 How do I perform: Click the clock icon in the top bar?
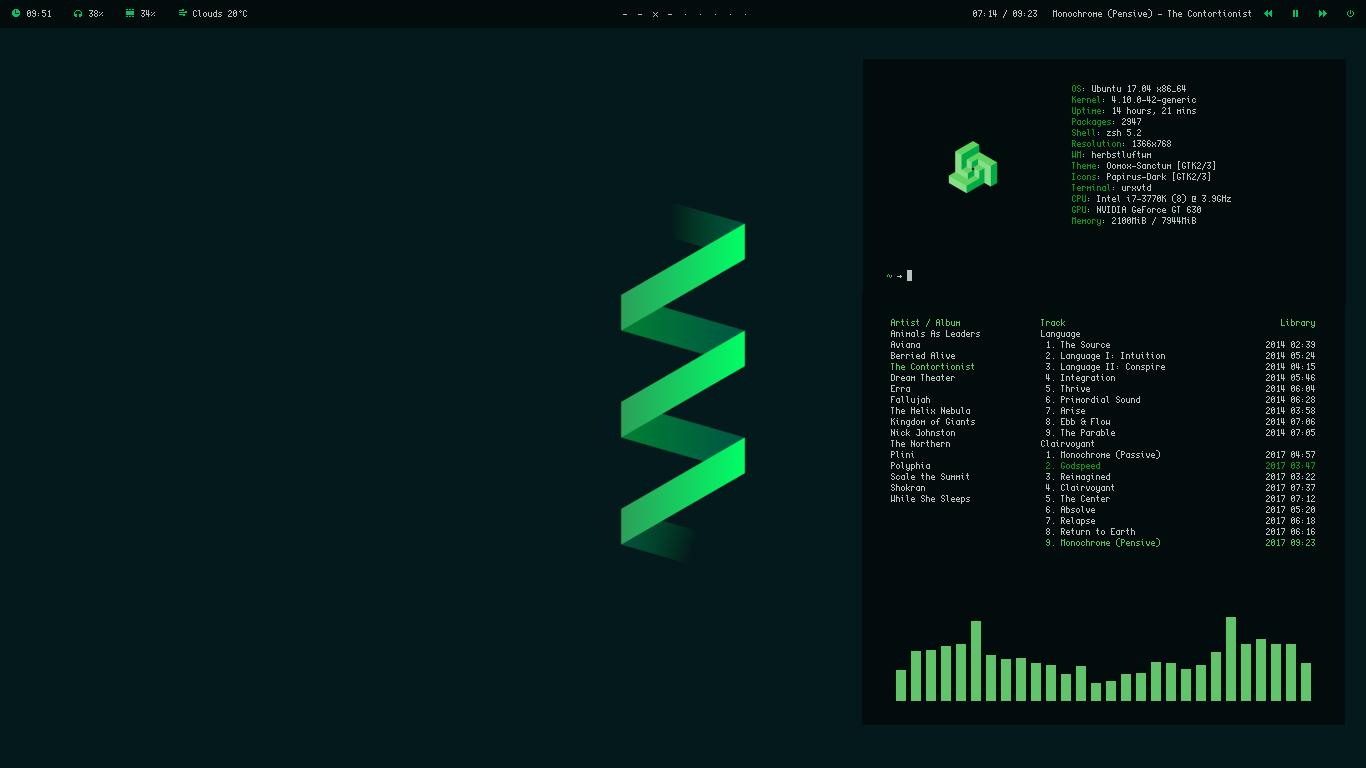(16, 14)
